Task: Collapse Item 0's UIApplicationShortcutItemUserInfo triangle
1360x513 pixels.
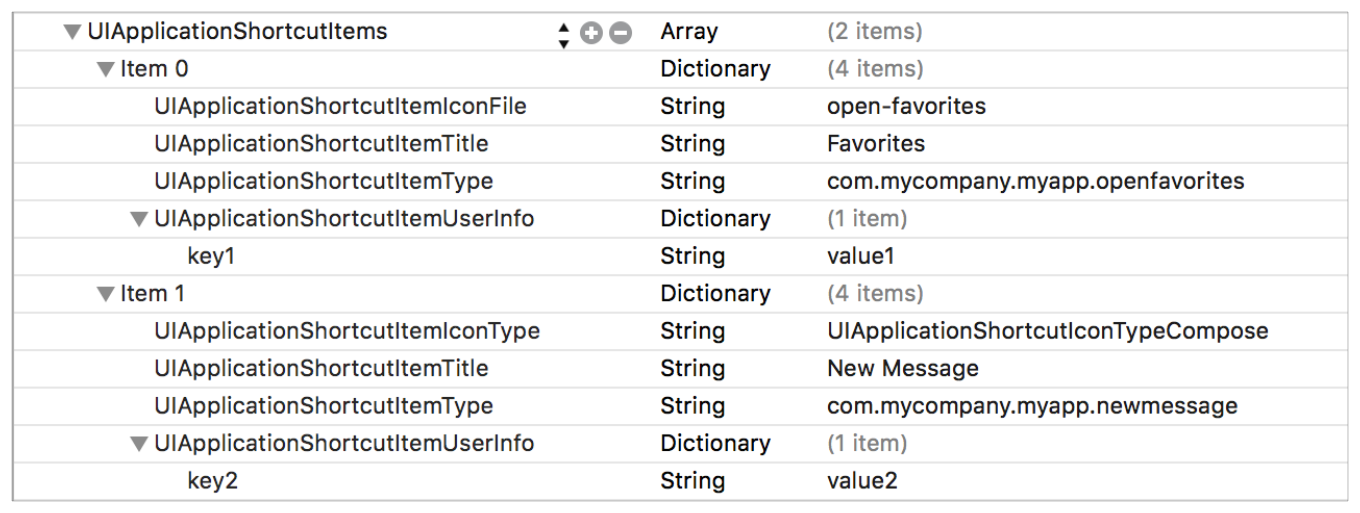Action: click(139, 220)
